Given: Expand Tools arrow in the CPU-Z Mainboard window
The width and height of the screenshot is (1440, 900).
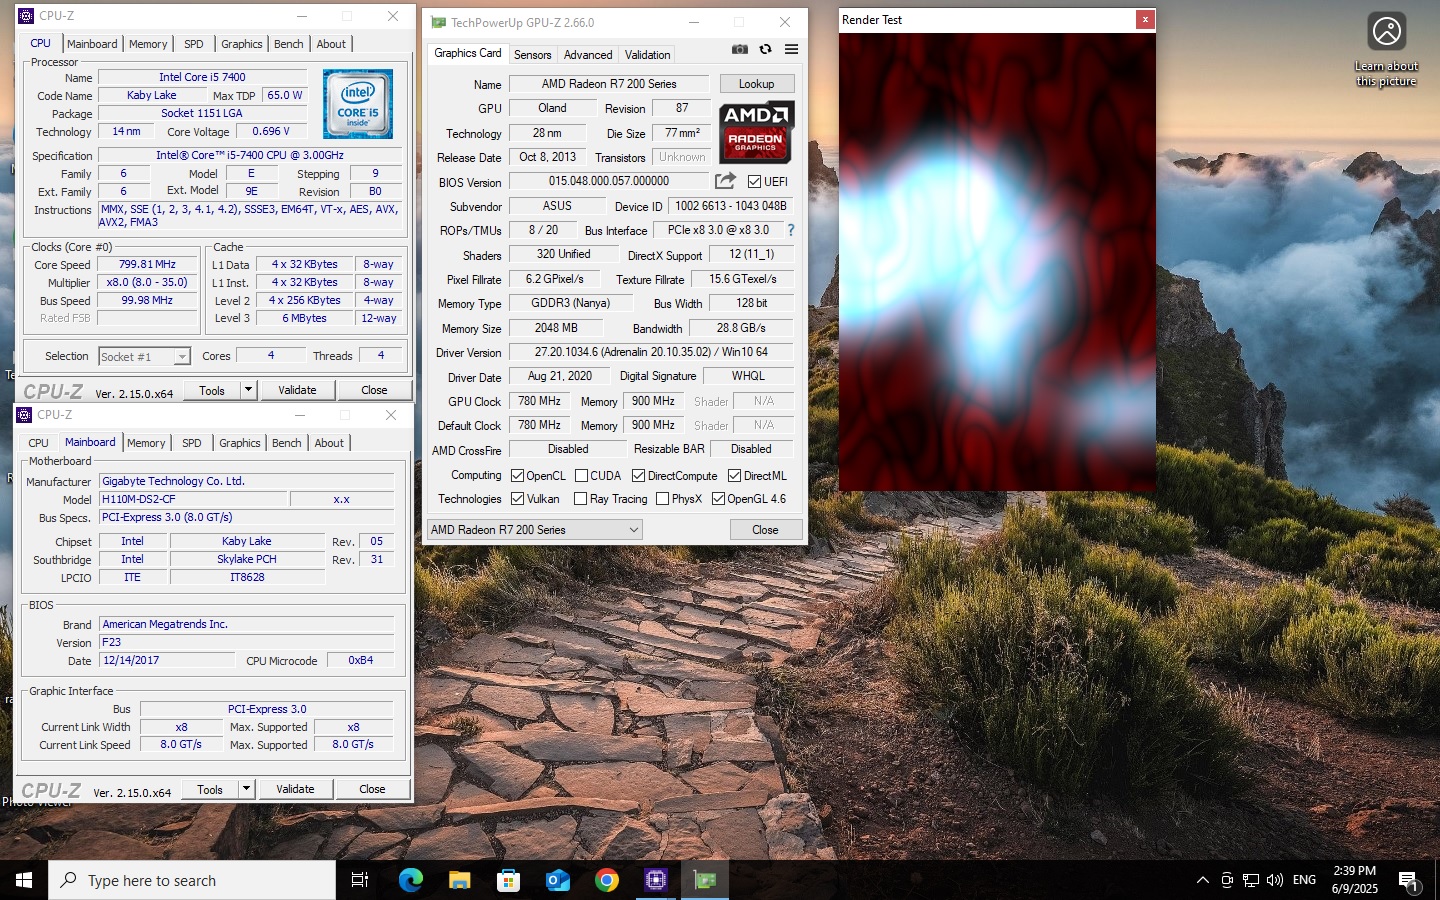Looking at the screenshot, I should (x=247, y=789).
